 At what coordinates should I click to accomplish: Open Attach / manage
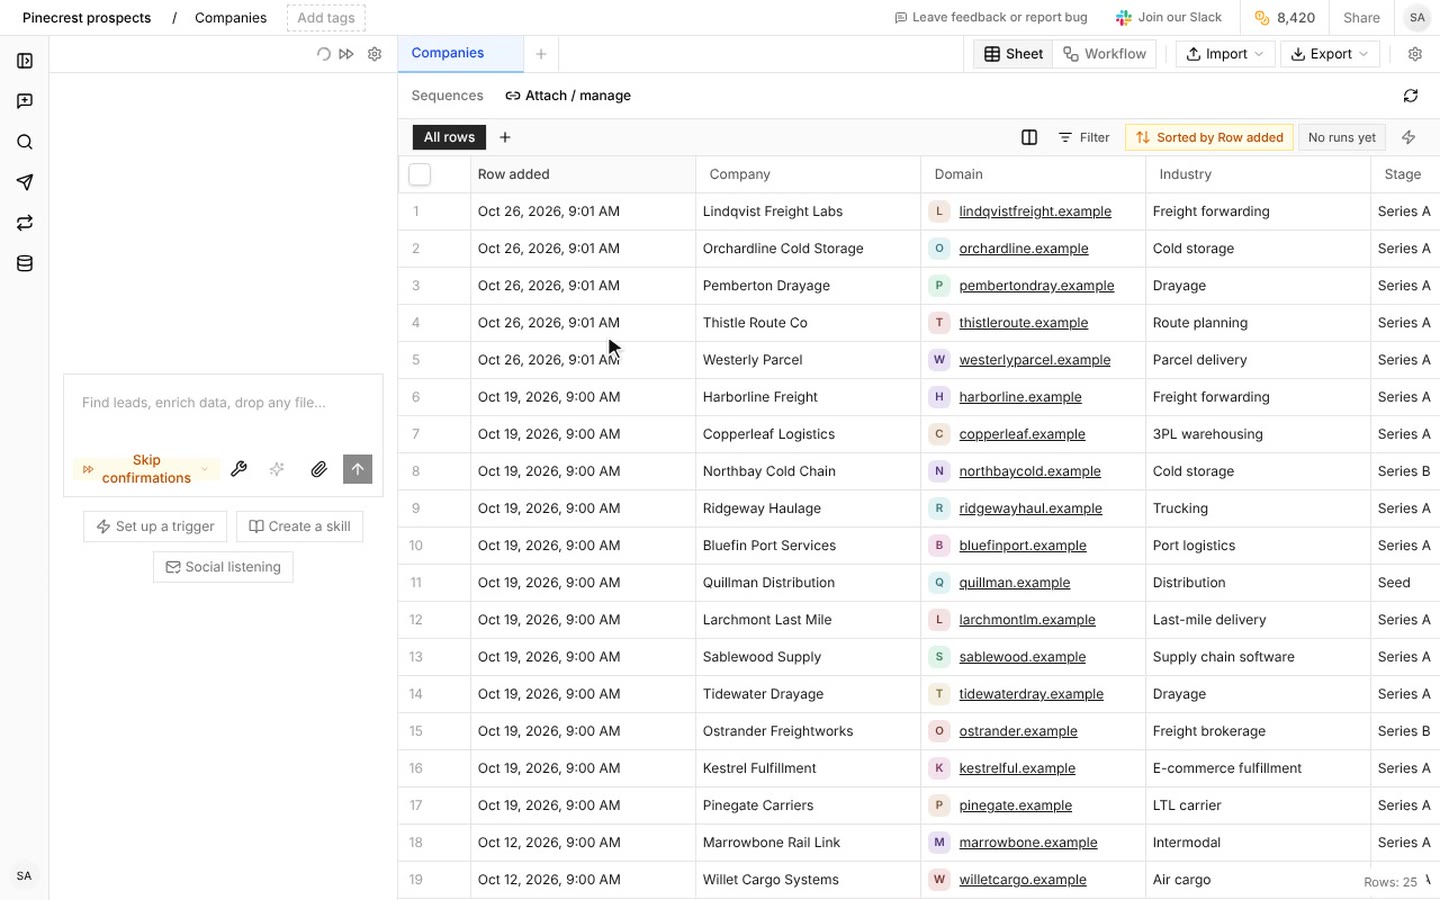pyautogui.click(x=568, y=96)
